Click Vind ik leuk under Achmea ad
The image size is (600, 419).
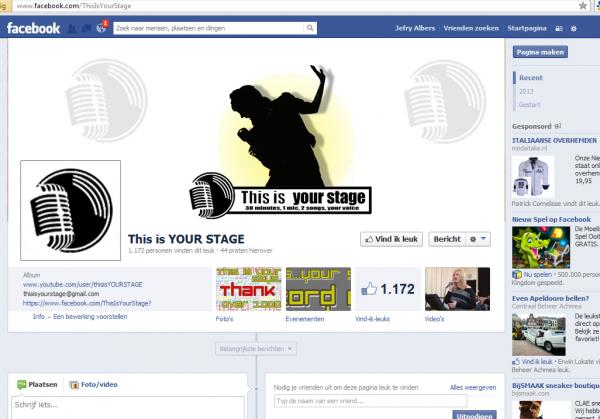[537, 362]
